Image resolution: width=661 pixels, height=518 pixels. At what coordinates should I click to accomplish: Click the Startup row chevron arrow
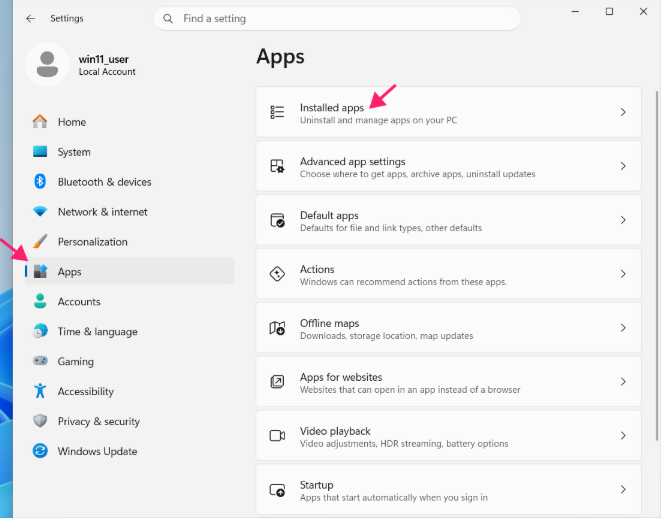(x=623, y=489)
